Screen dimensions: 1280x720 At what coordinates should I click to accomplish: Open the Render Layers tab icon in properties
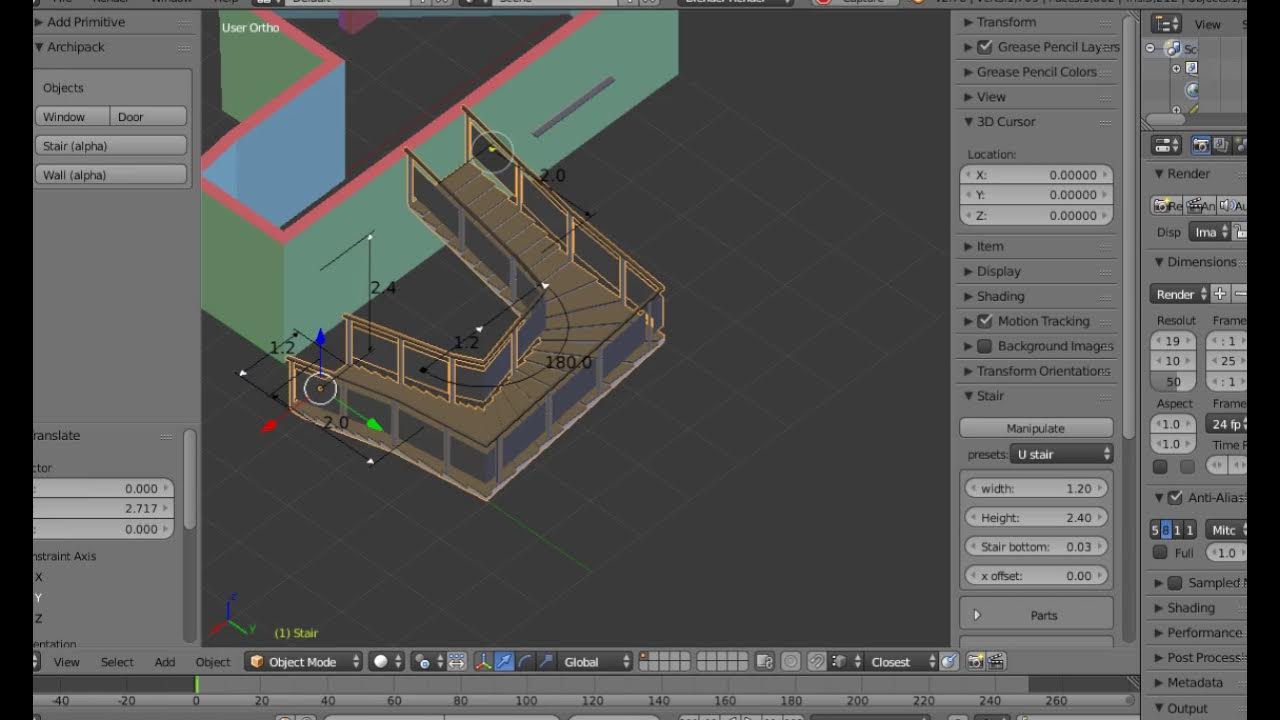(x=1222, y=146)
